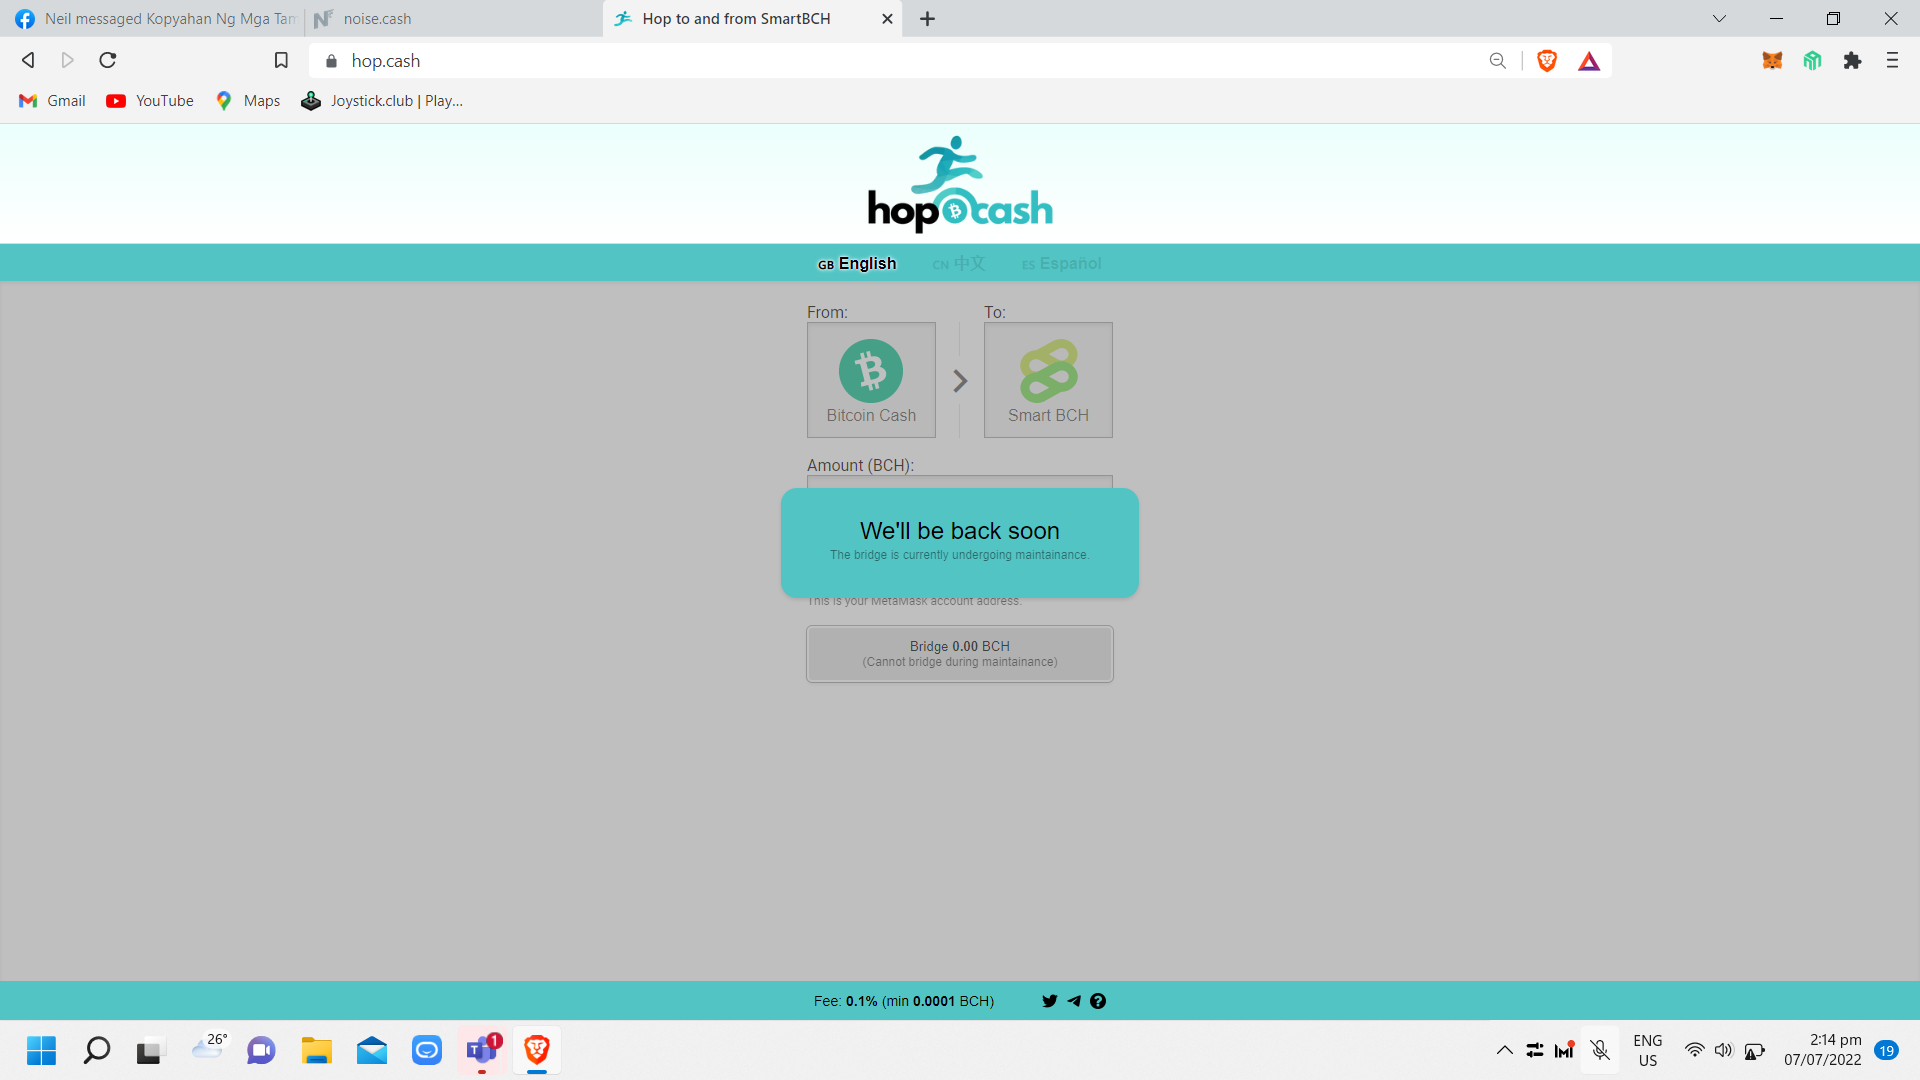
Task: Open Task View on the taskbar
Action: coord(149,1051)
